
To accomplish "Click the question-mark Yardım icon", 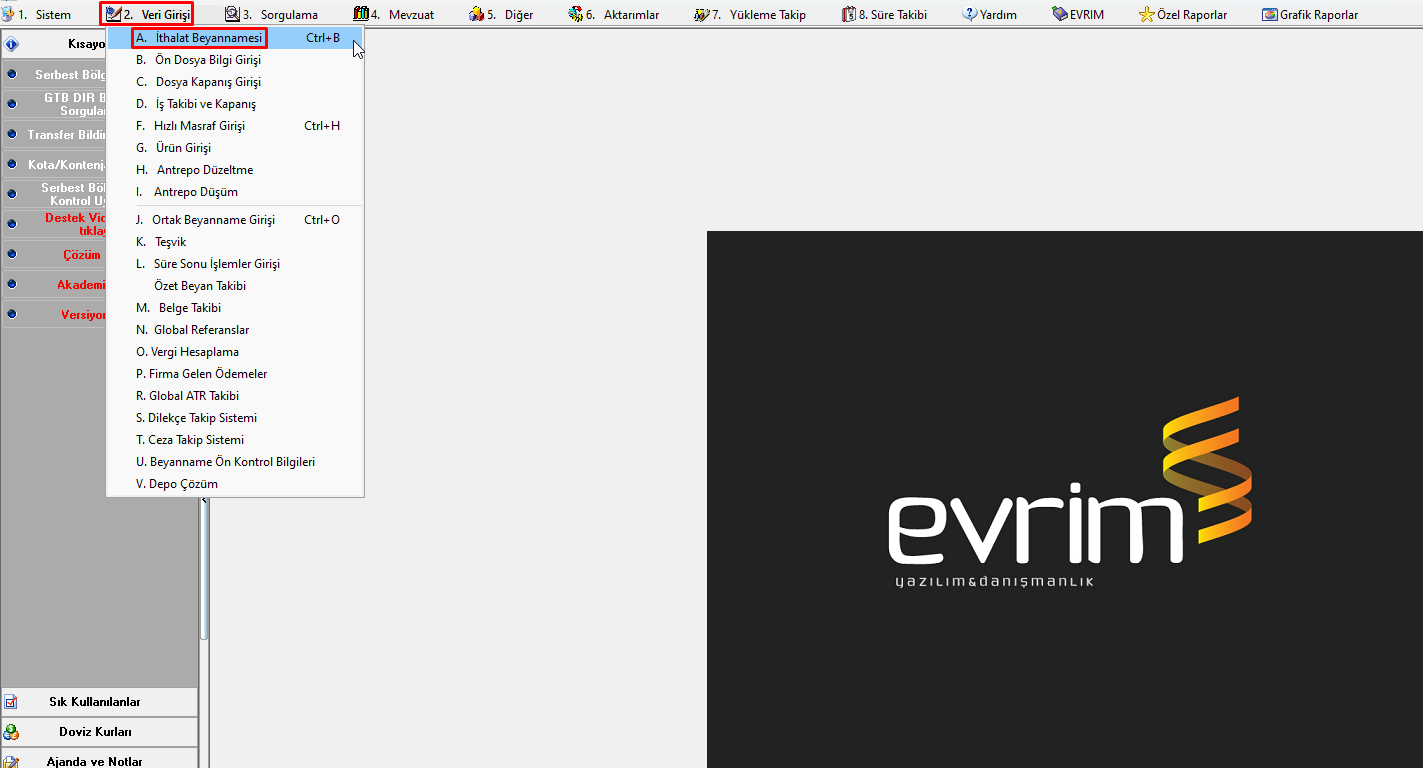I will 970,15.
